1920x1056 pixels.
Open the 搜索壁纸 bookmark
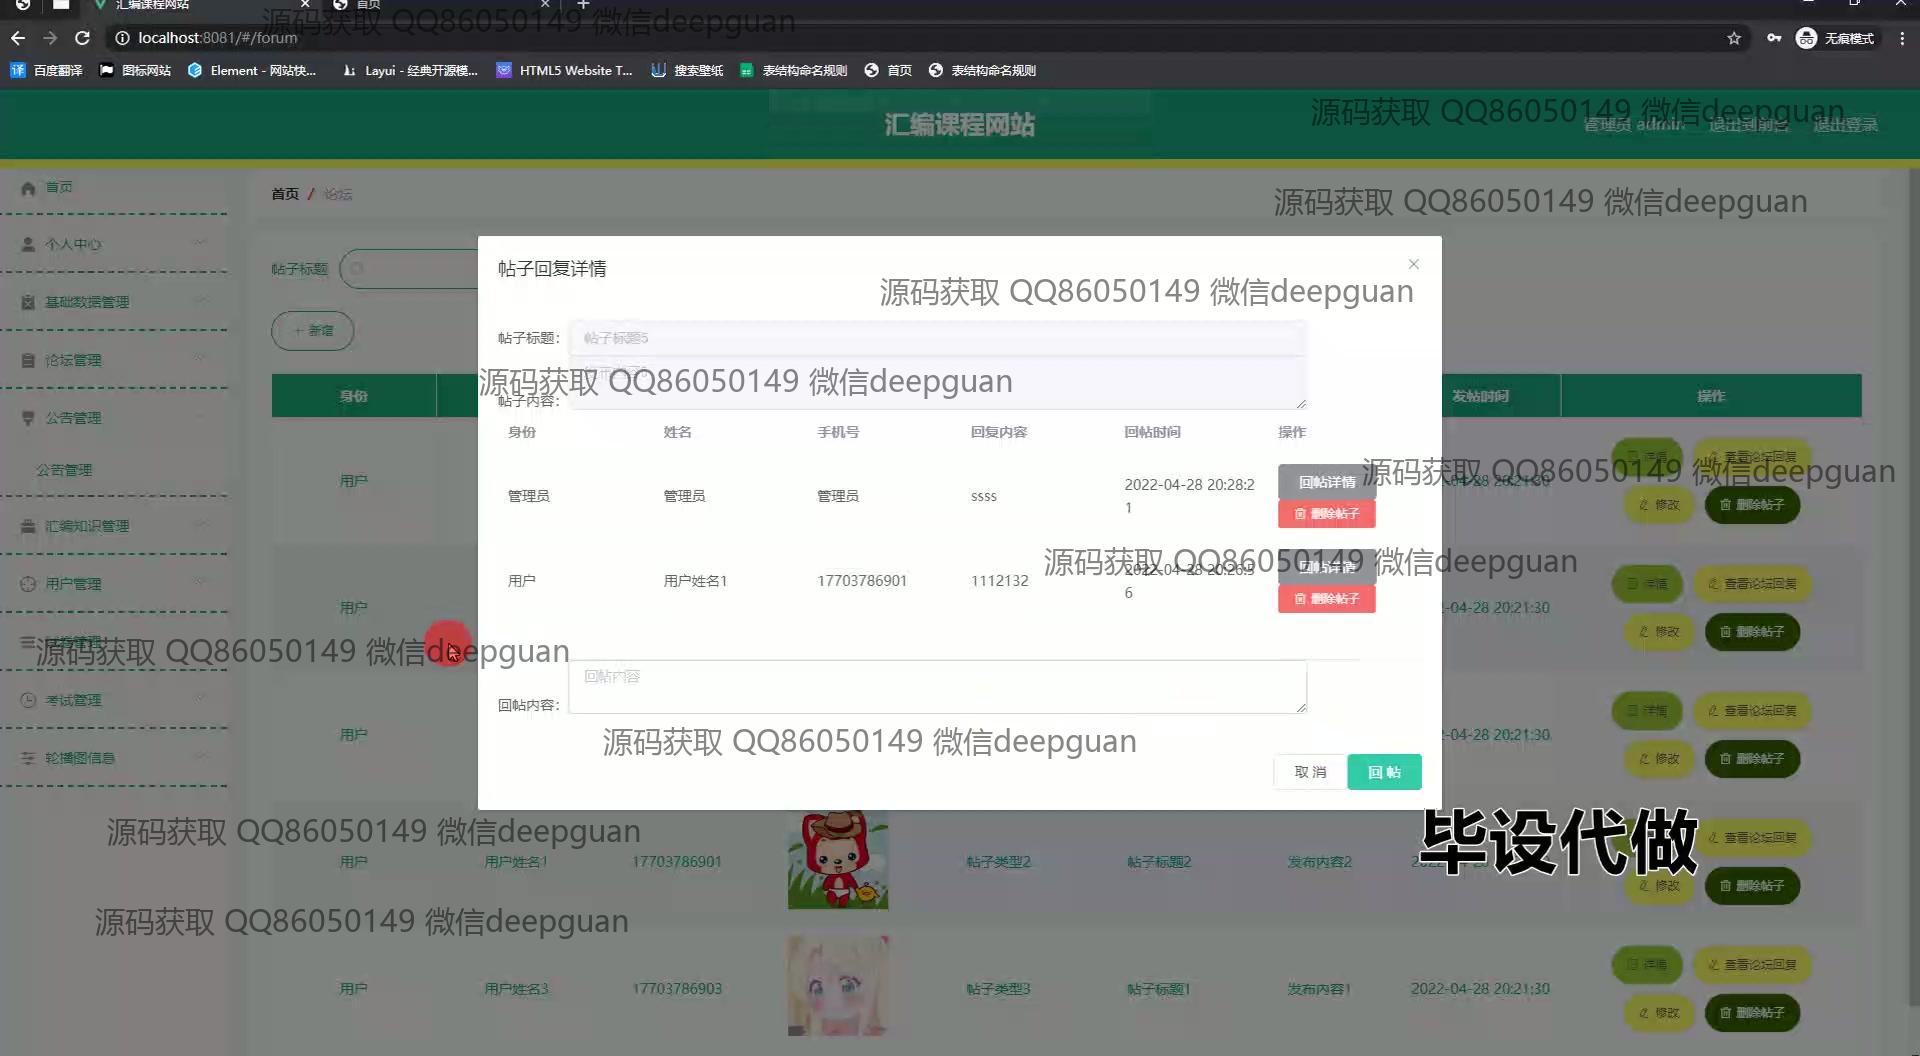coord(687,70)
